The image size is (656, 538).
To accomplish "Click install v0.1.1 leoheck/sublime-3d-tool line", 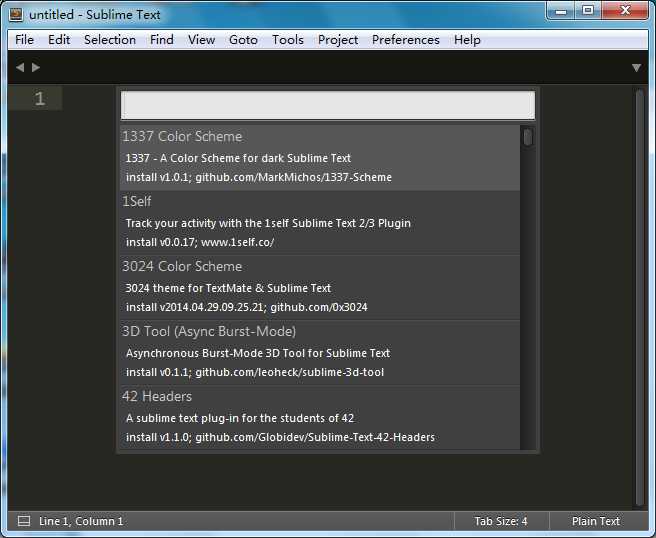I will click(x=255, y=372).
